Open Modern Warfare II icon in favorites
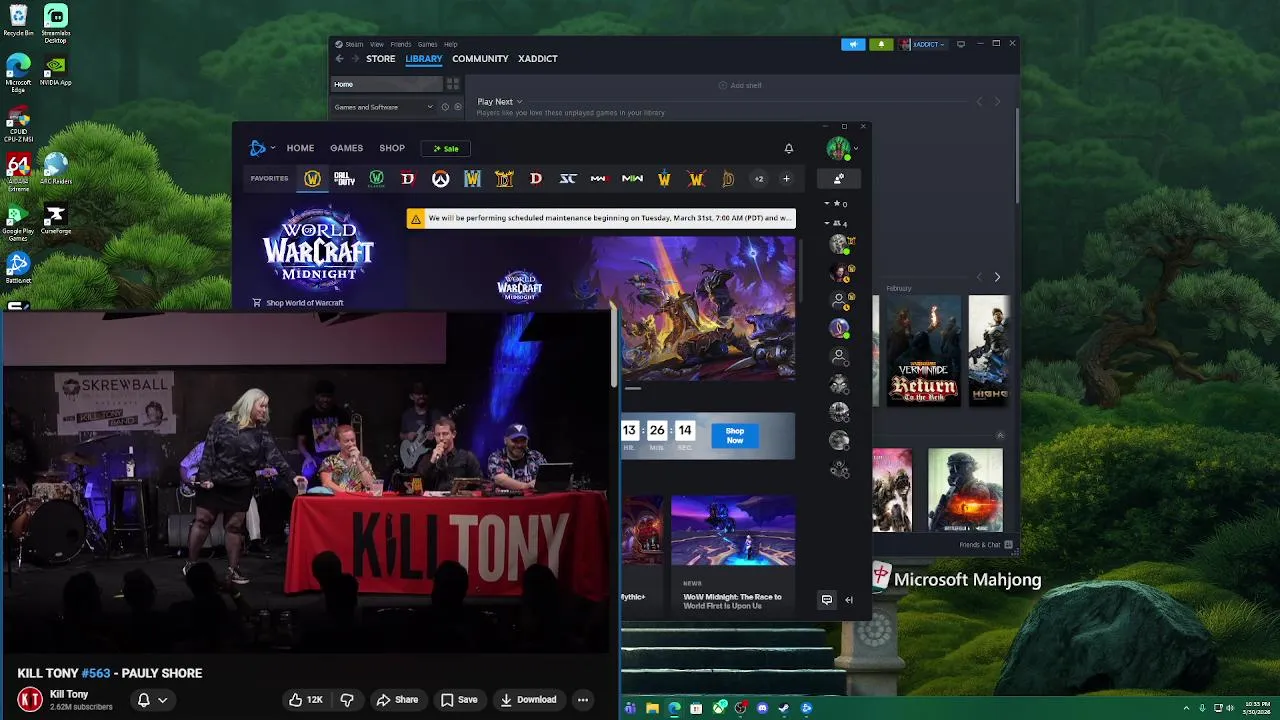This screenshot has height=720, width=1280. [x=632, y=179]
